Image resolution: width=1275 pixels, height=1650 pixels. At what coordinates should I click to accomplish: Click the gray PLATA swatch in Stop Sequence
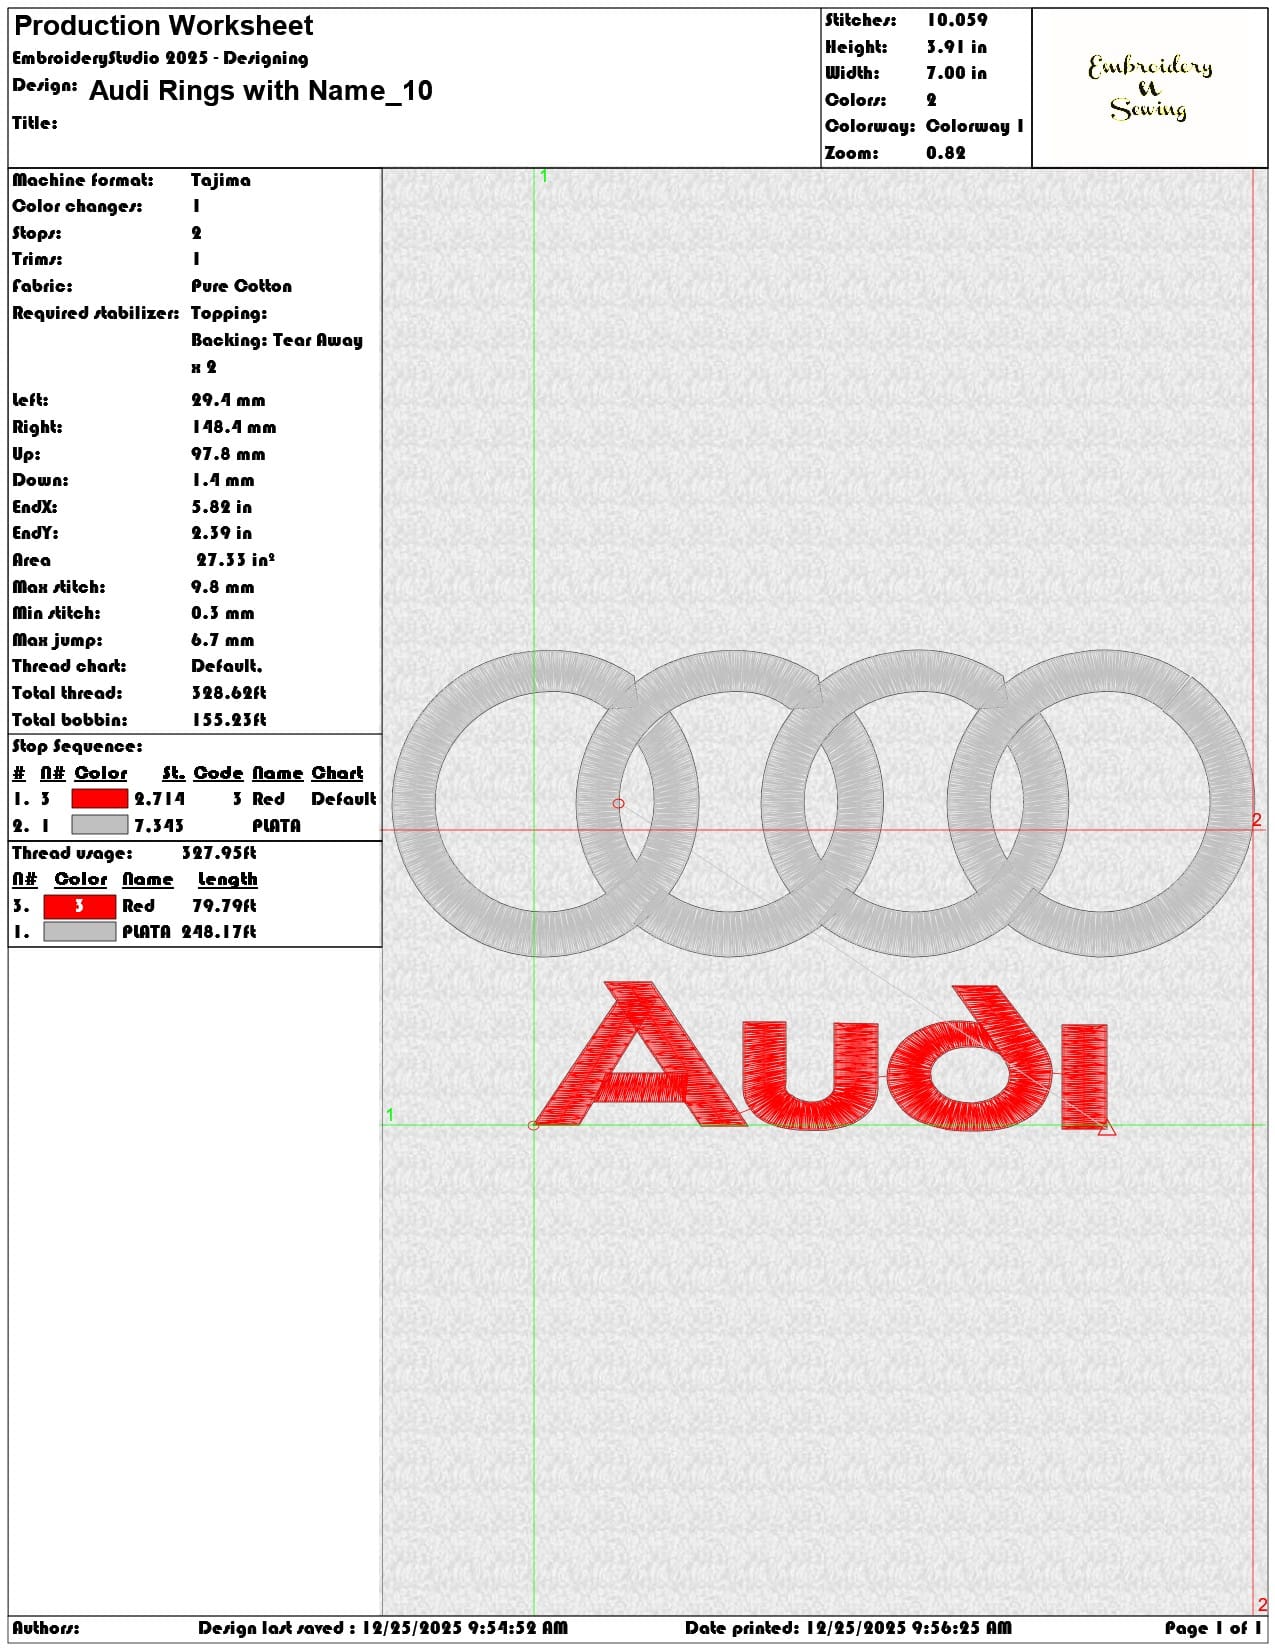tap(100, 825)
